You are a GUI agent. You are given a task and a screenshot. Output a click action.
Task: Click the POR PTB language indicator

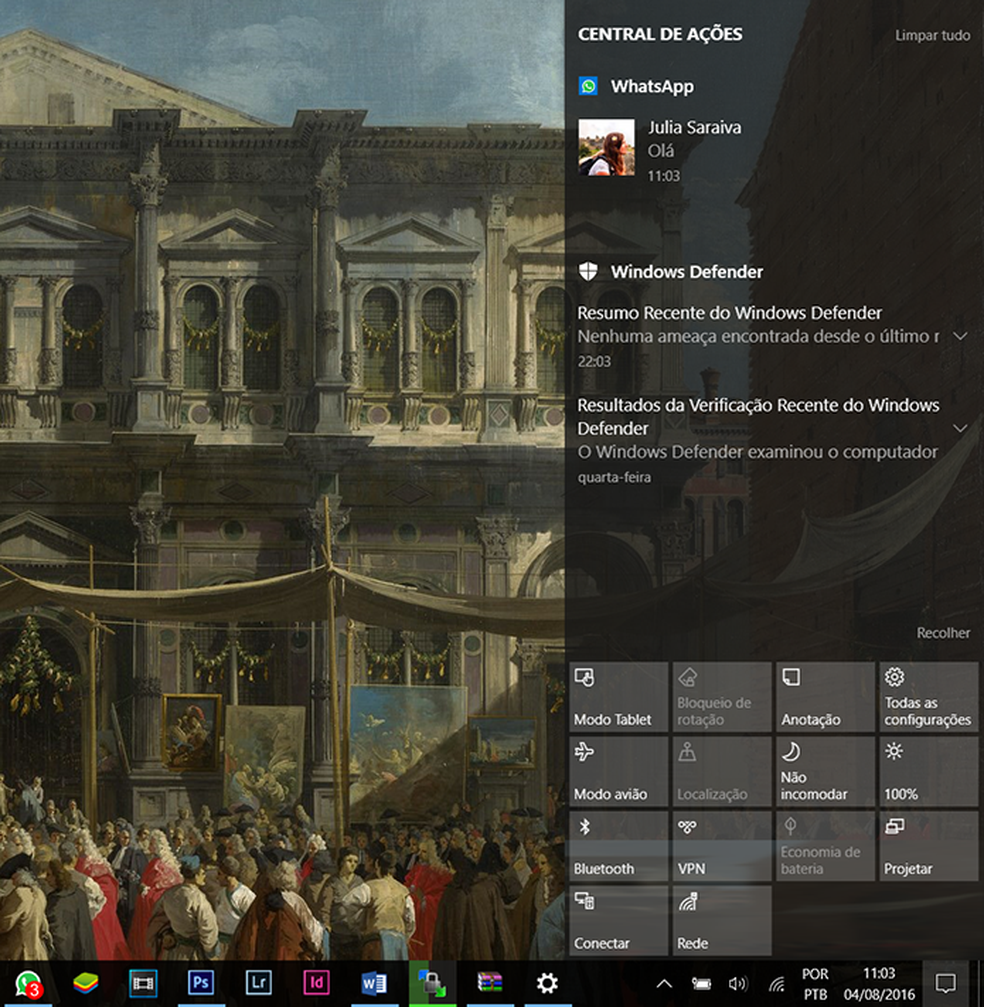(x=815, y=984)
